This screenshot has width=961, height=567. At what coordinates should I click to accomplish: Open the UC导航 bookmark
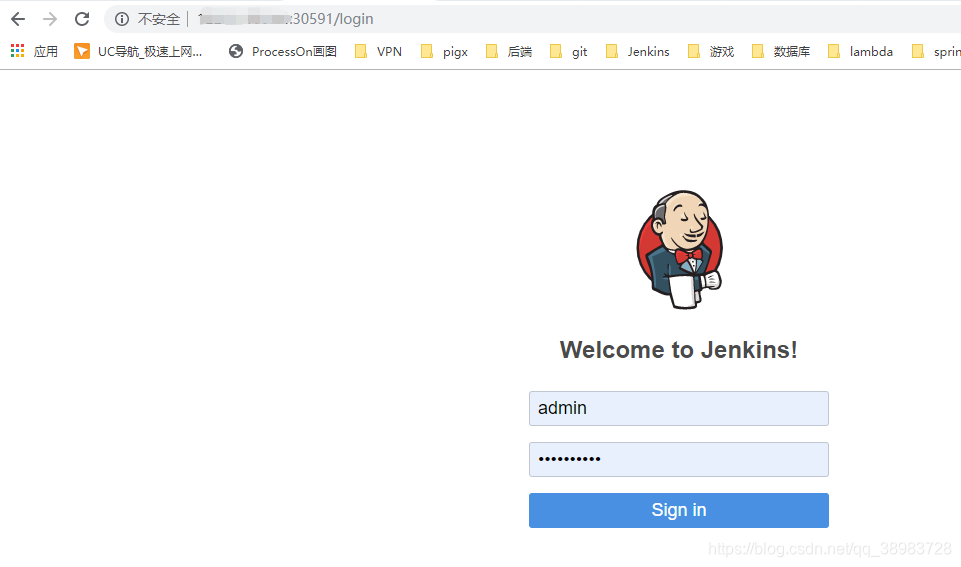(x=138, y=51)
